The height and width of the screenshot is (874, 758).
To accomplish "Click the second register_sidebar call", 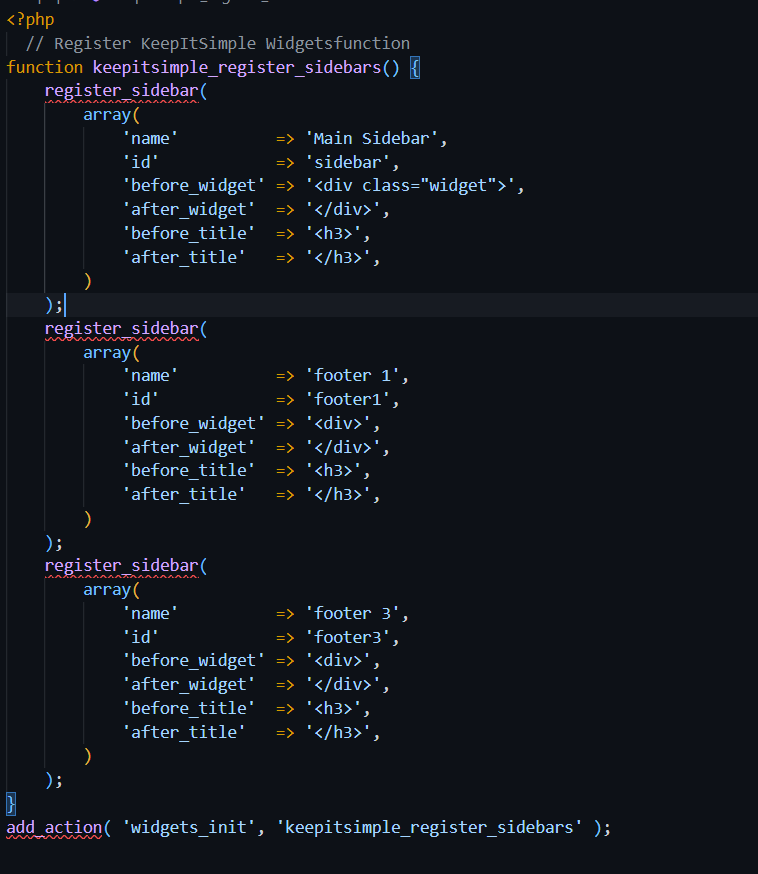I will pyautogui.click(x=122, y=328).
